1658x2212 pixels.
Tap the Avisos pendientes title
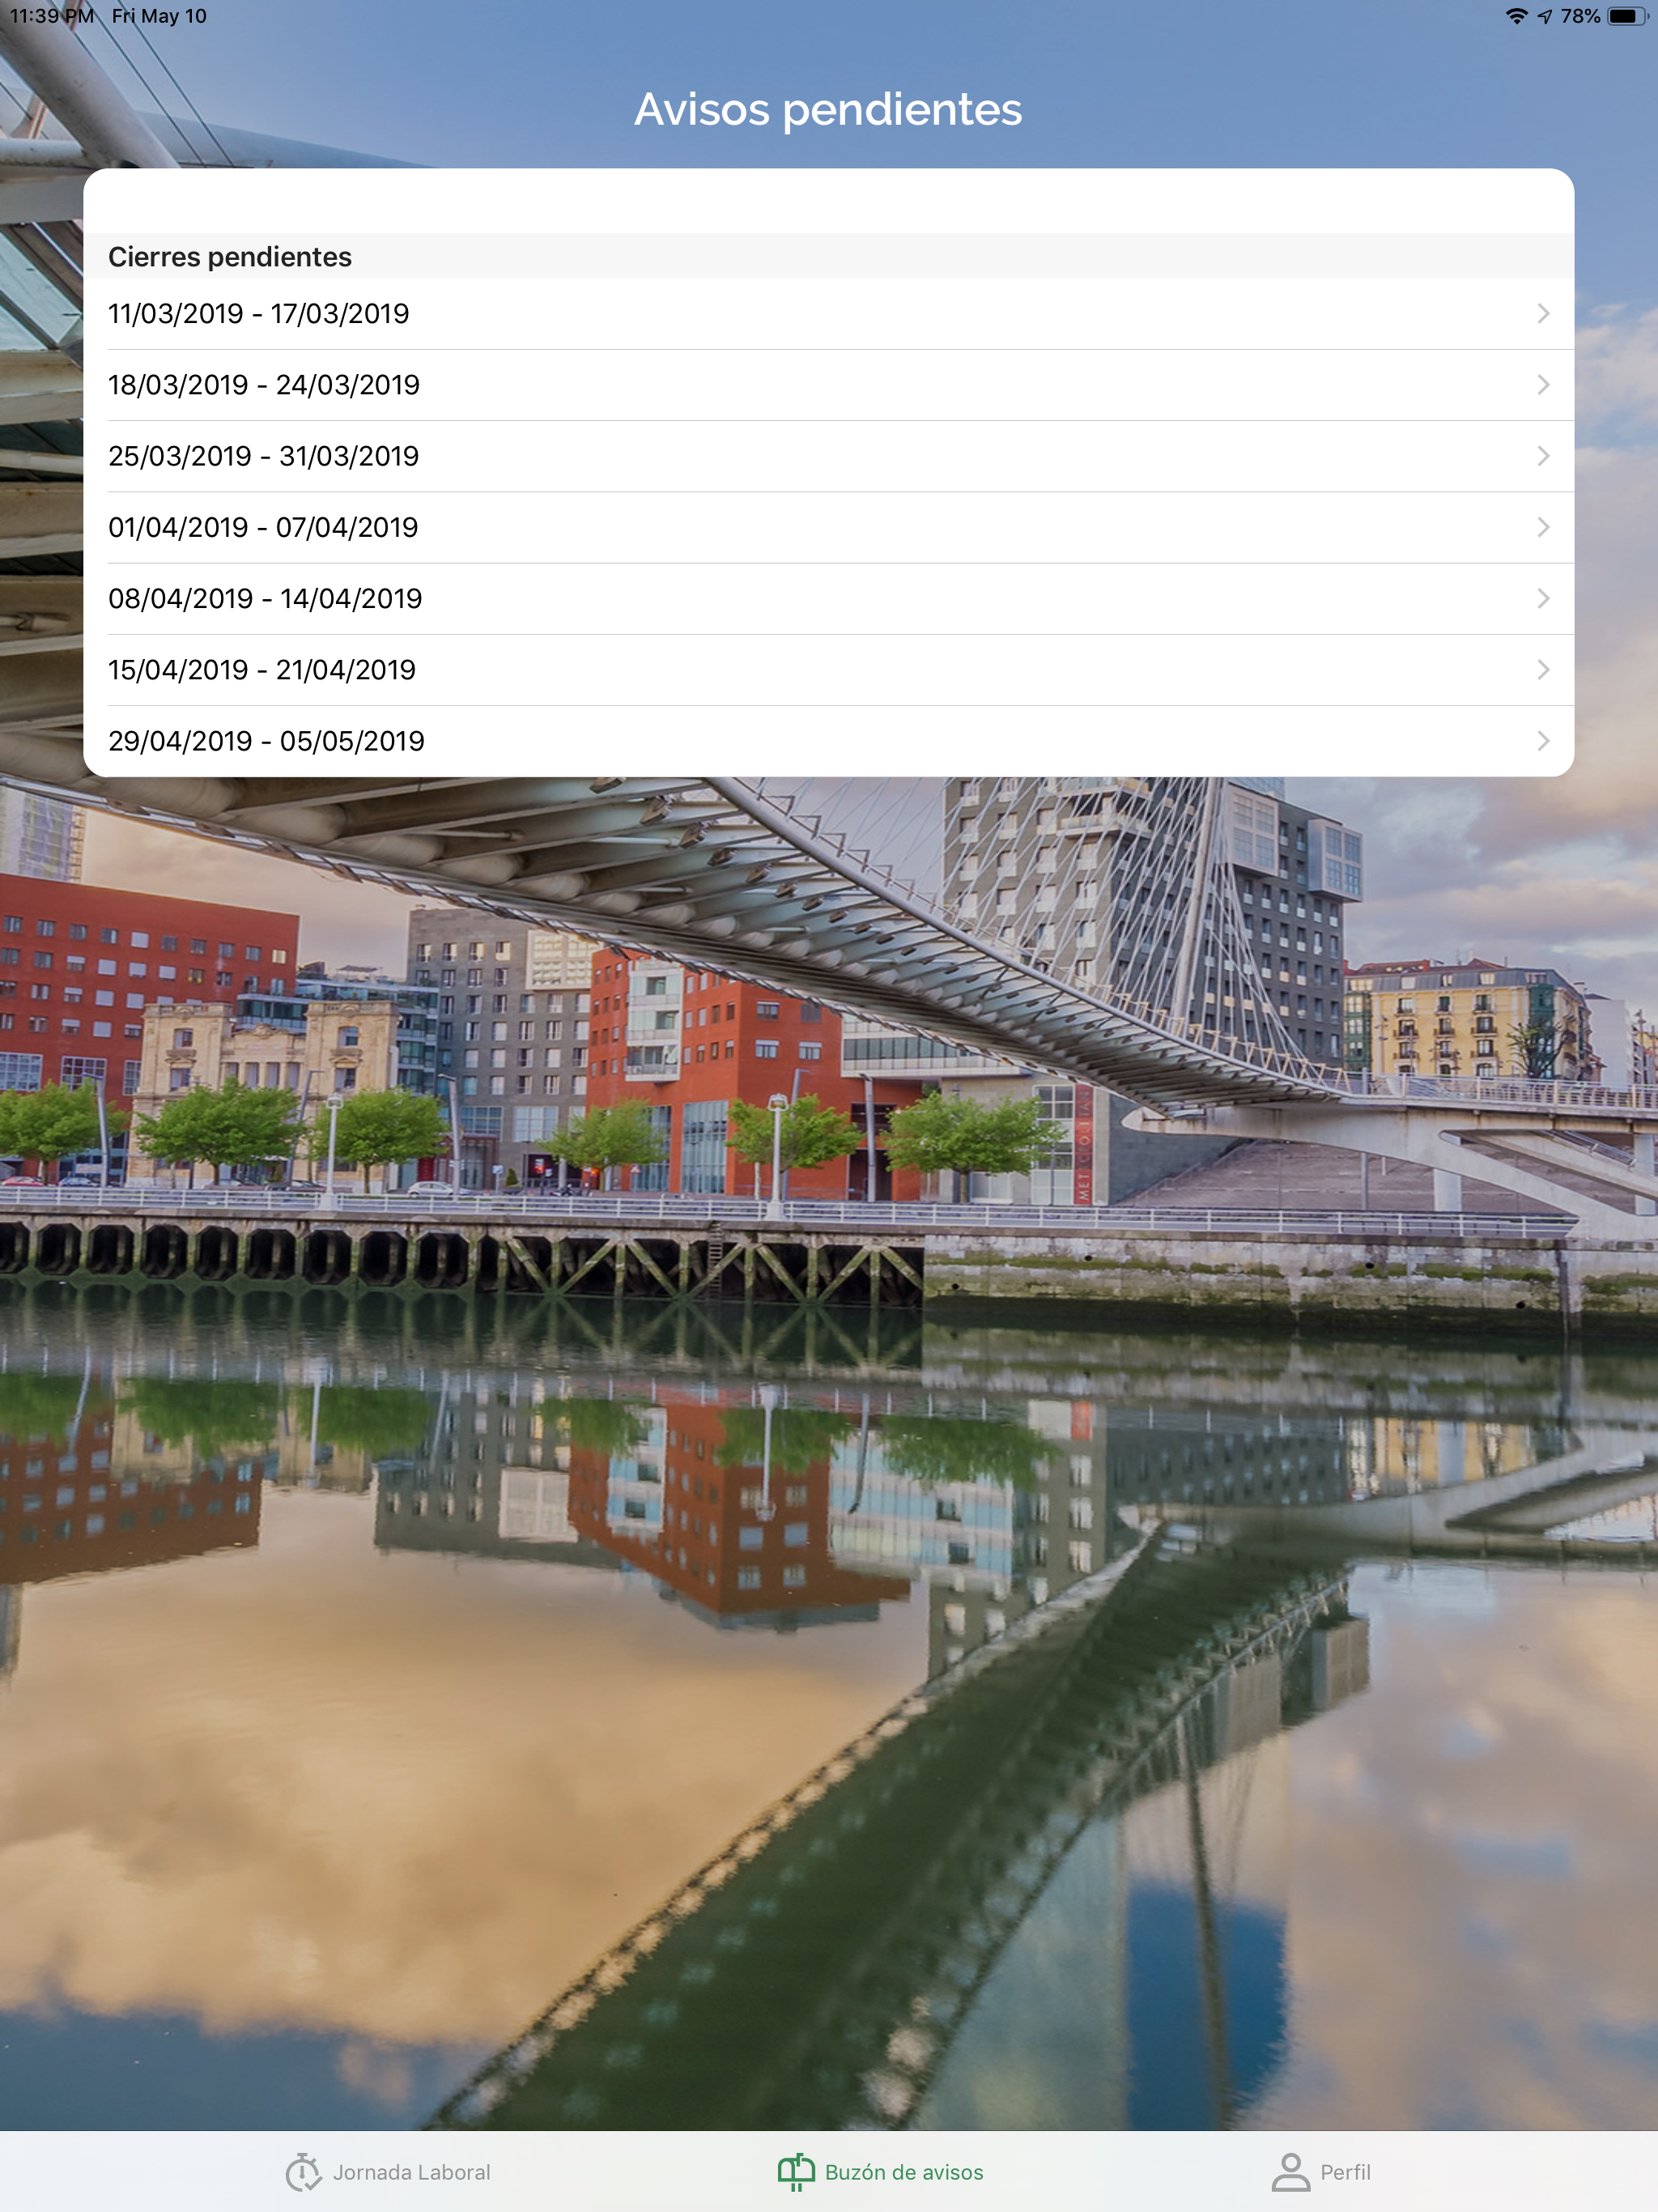pyautogui.click(x=828, y=109)
